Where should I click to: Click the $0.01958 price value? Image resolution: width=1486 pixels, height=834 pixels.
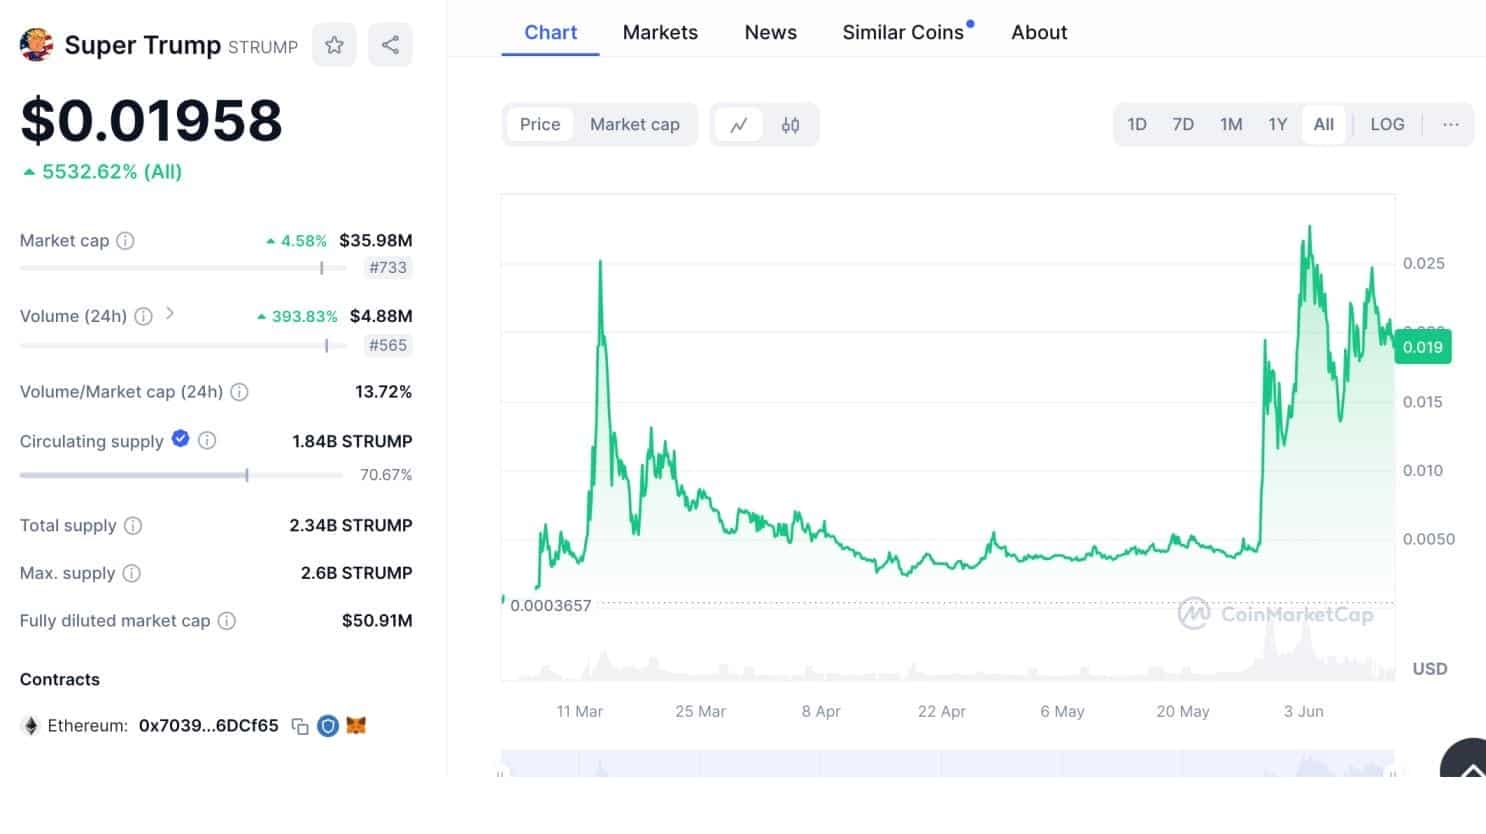point(152,120)
